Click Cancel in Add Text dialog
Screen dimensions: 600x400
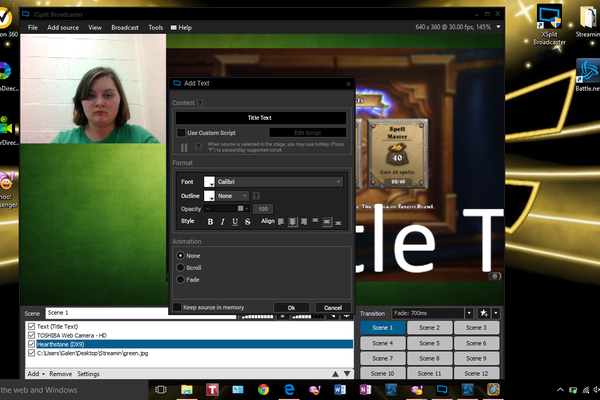tap(333, 307)
